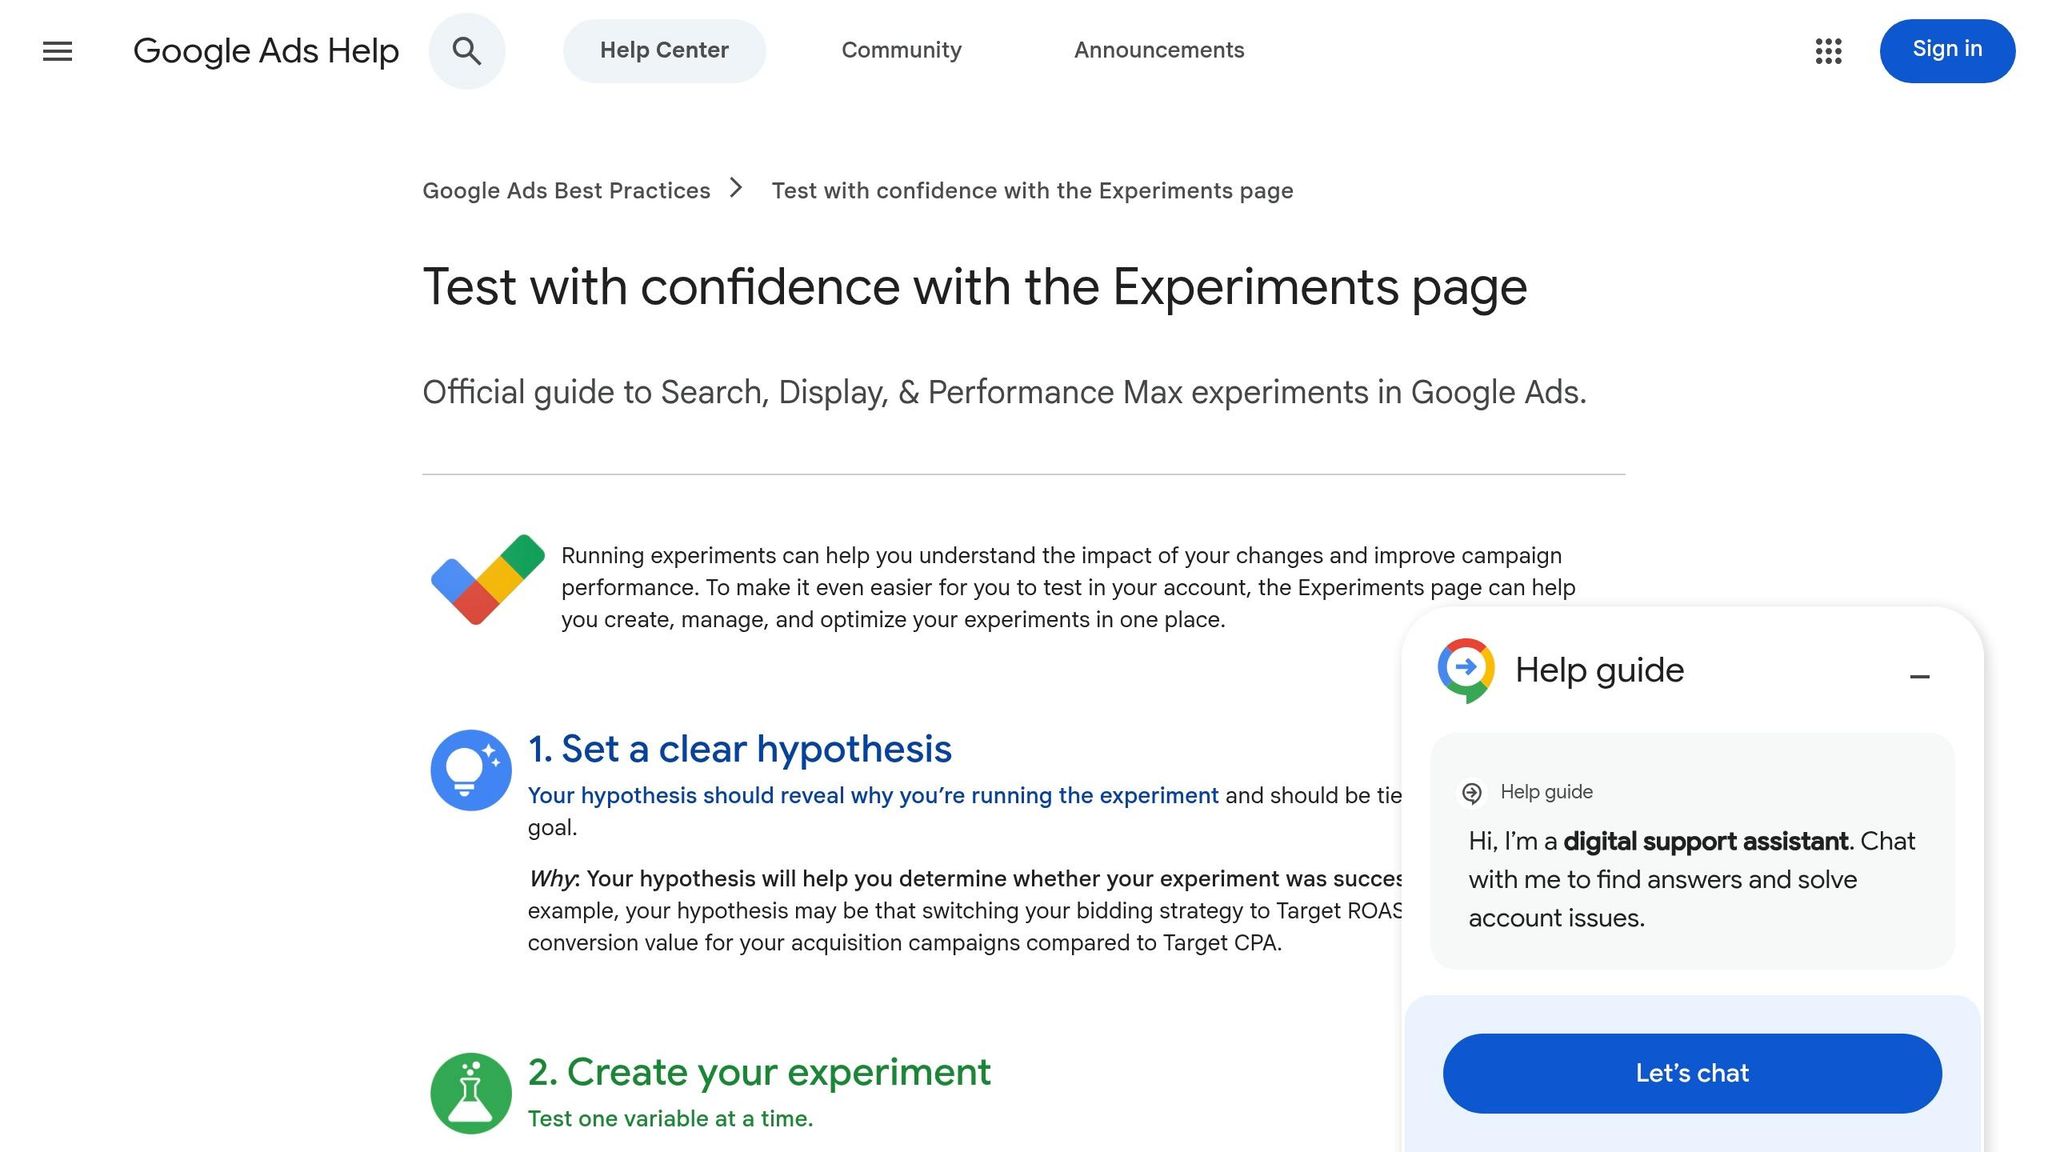Click the digital support assistant message bubble
Screen dimensions: 2048x1152
(x=1690, y=878)
